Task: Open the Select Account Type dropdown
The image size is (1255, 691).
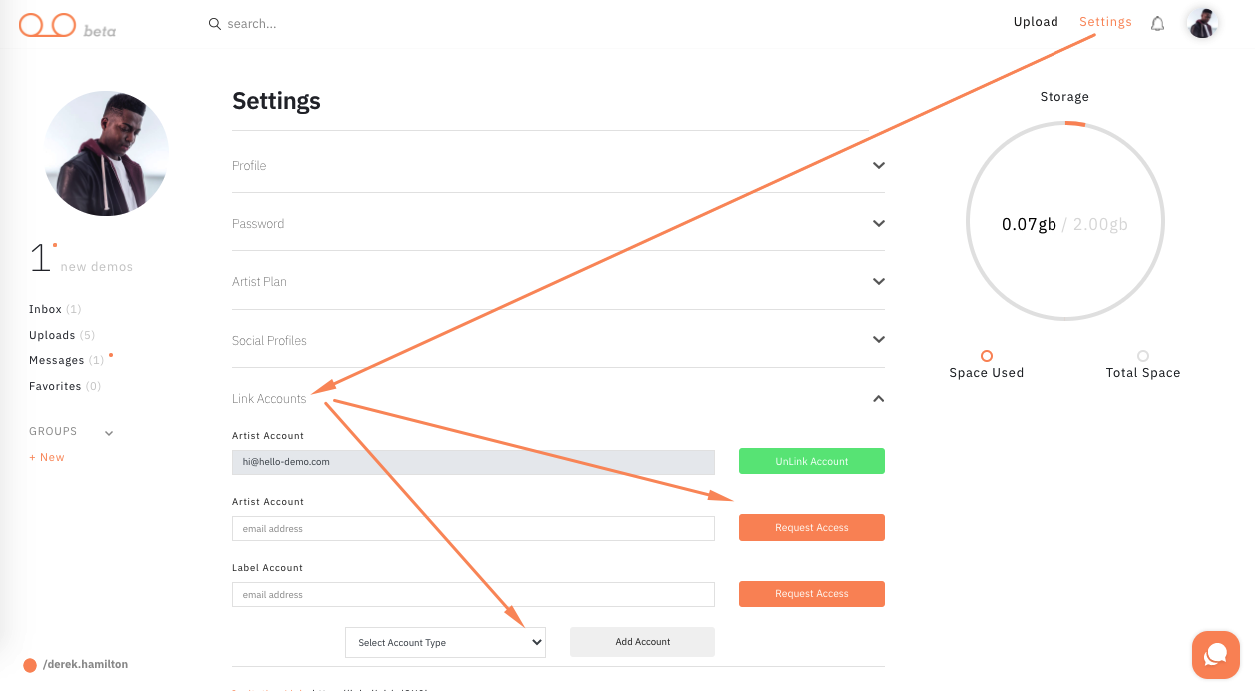Action: tap(445, 642)
